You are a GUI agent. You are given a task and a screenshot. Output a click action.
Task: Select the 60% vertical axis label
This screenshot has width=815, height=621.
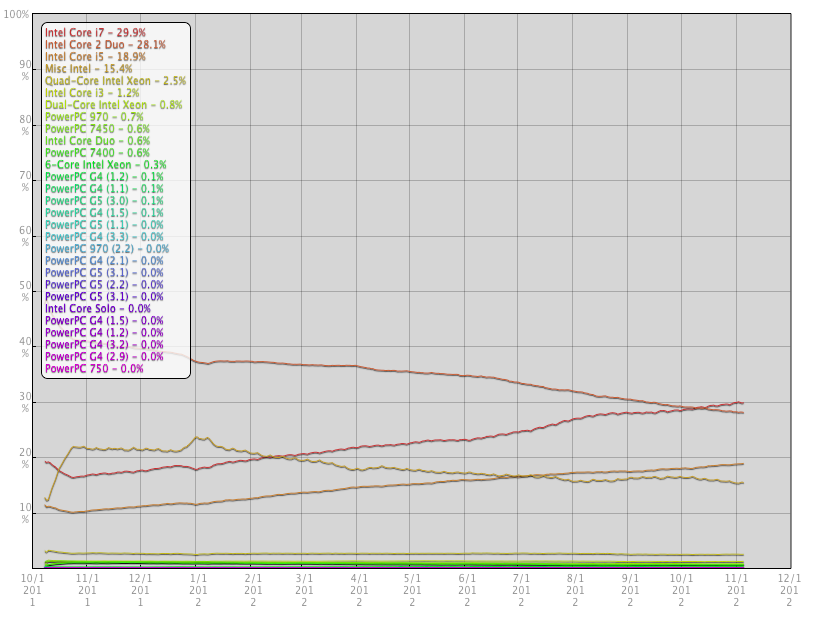[x=25, y=236]
